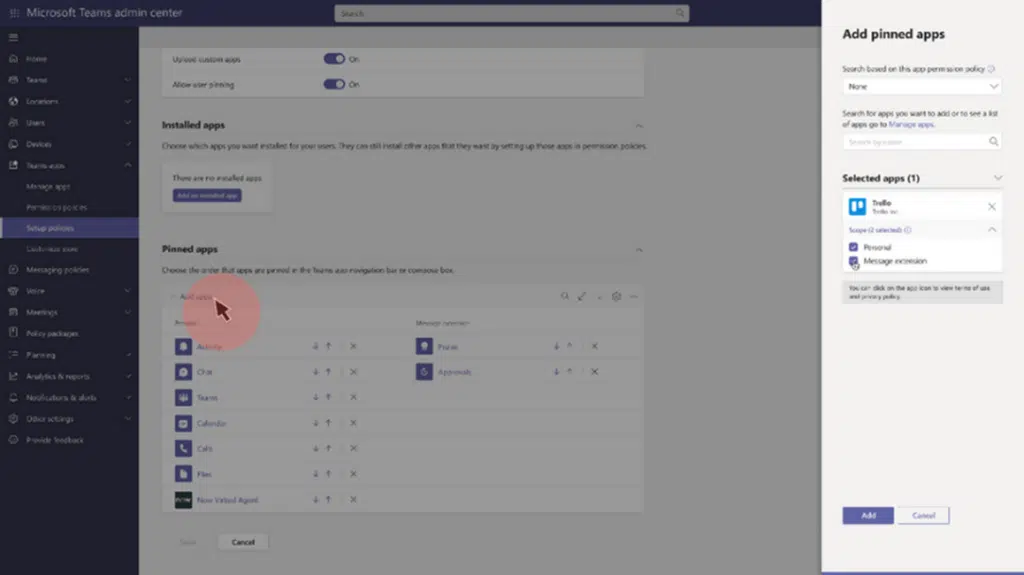Click the info icon beside permission policy label
This screenshot has width=1024, height=575.
(x=991, y=69)
